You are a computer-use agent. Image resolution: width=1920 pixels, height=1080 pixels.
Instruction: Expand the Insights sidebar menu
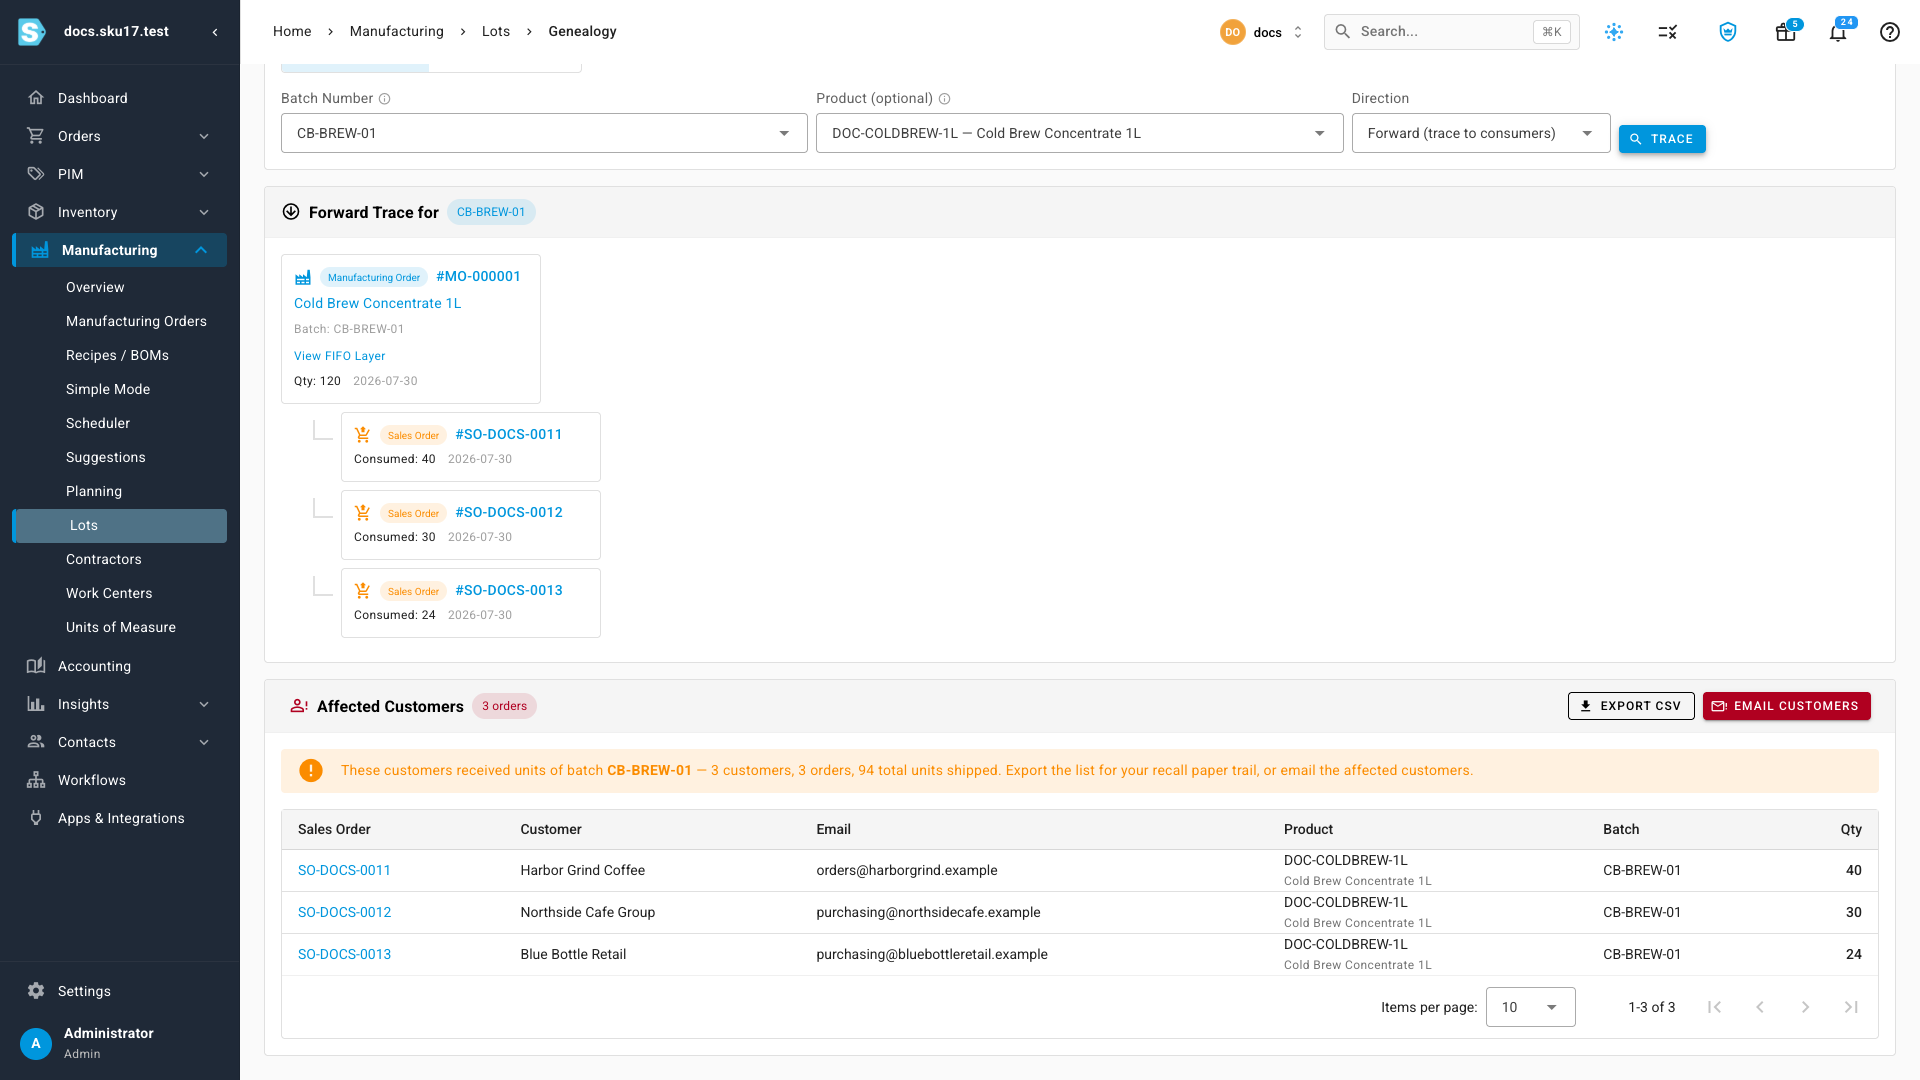point(204,704)
